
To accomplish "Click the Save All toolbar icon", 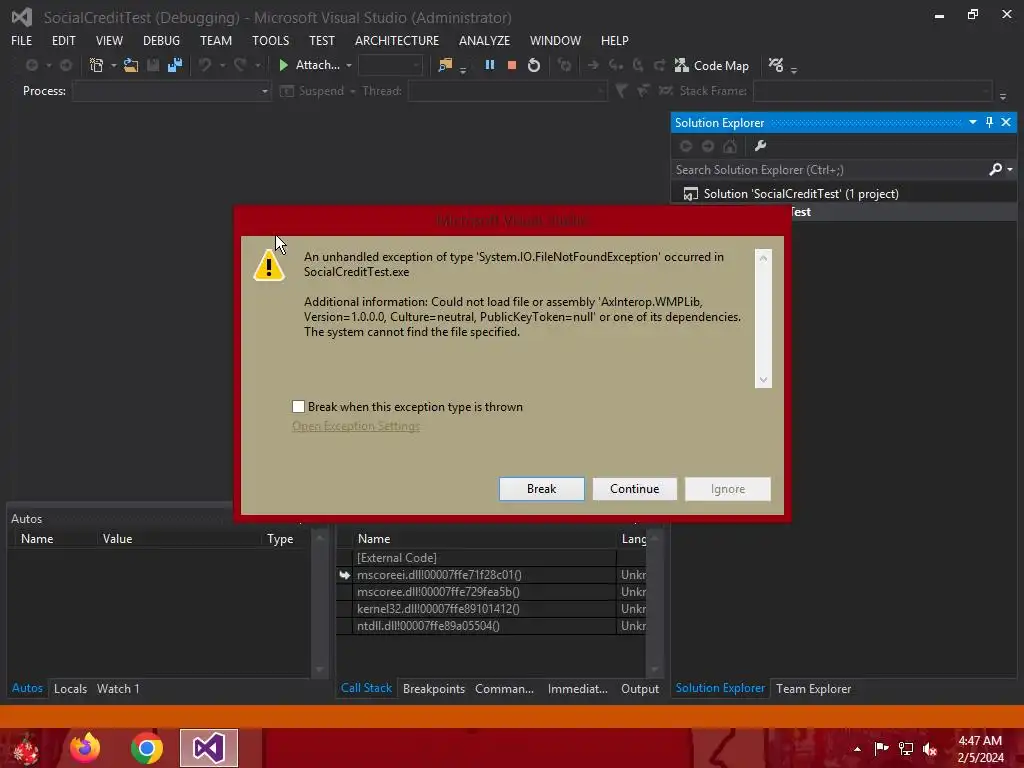I will click(x=175, y=65).
